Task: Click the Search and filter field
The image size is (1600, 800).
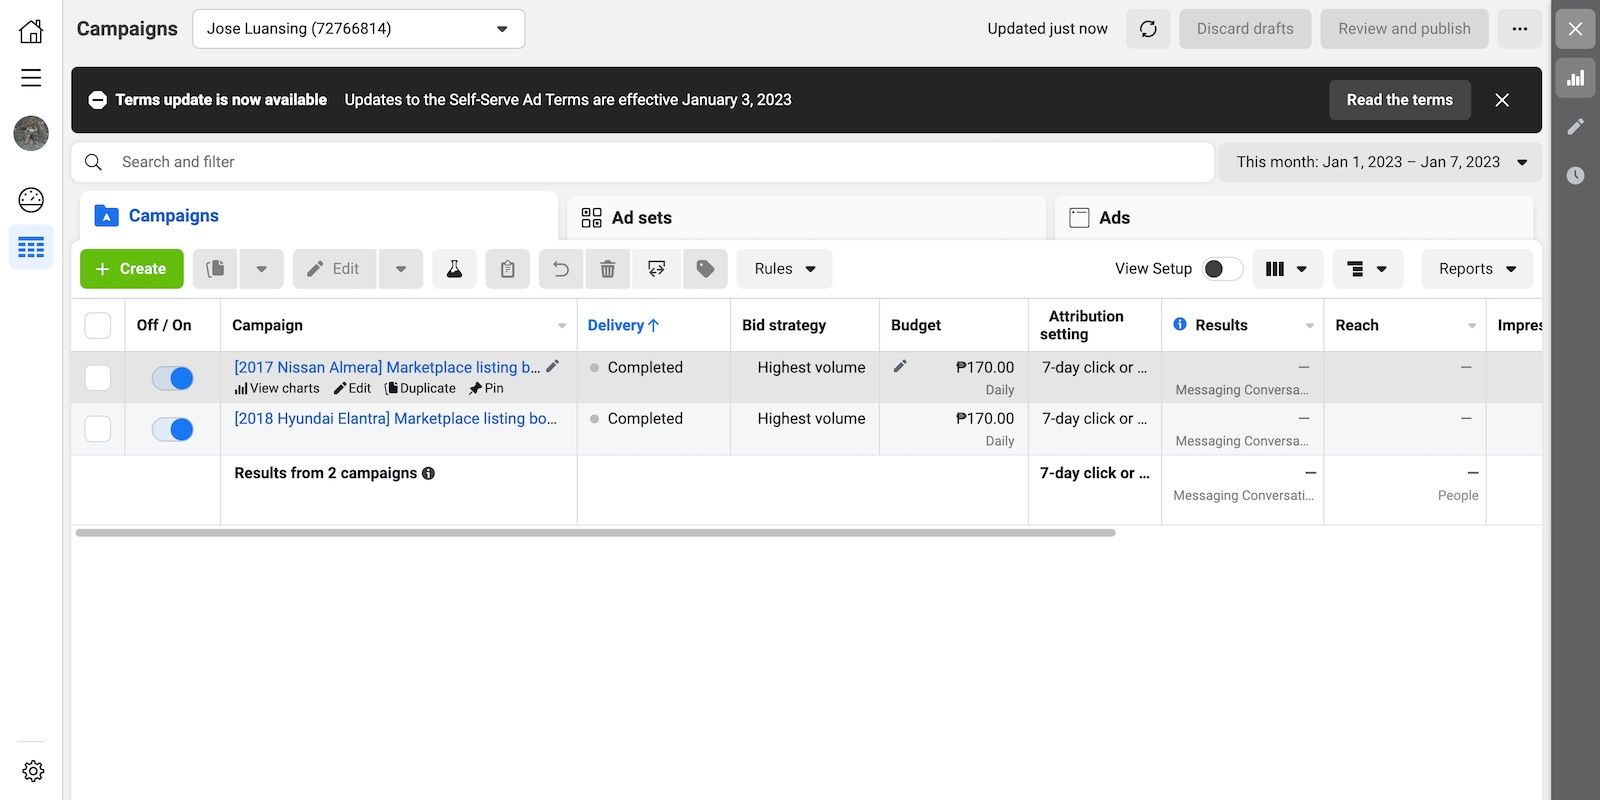Action: [640, 162]
